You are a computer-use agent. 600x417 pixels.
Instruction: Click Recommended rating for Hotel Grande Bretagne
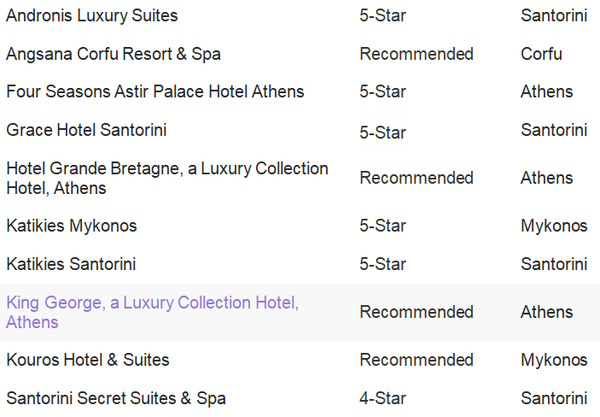click(x=416, y=178)
